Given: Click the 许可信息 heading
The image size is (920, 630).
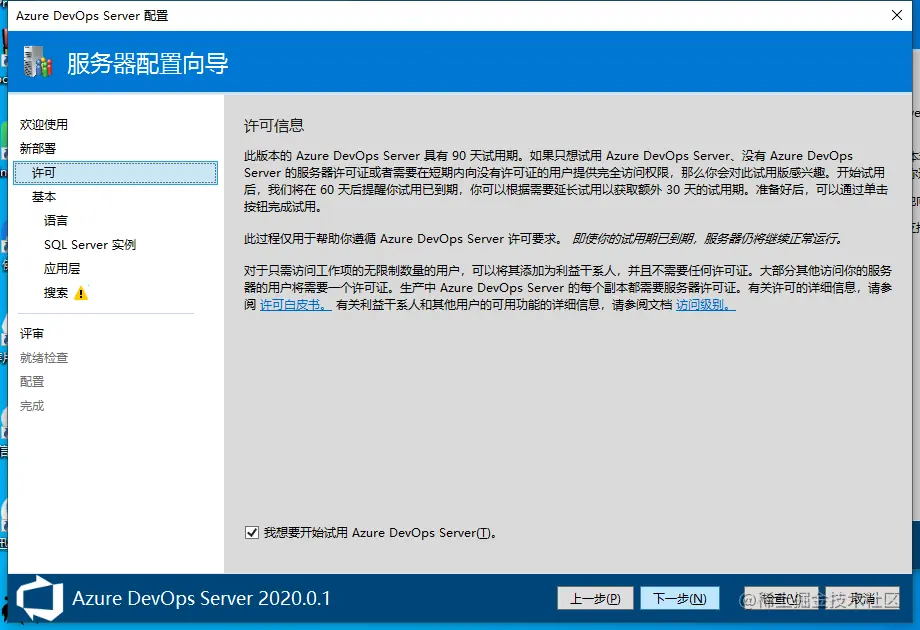Looking at the screenshot, I should tap(274, 126).
